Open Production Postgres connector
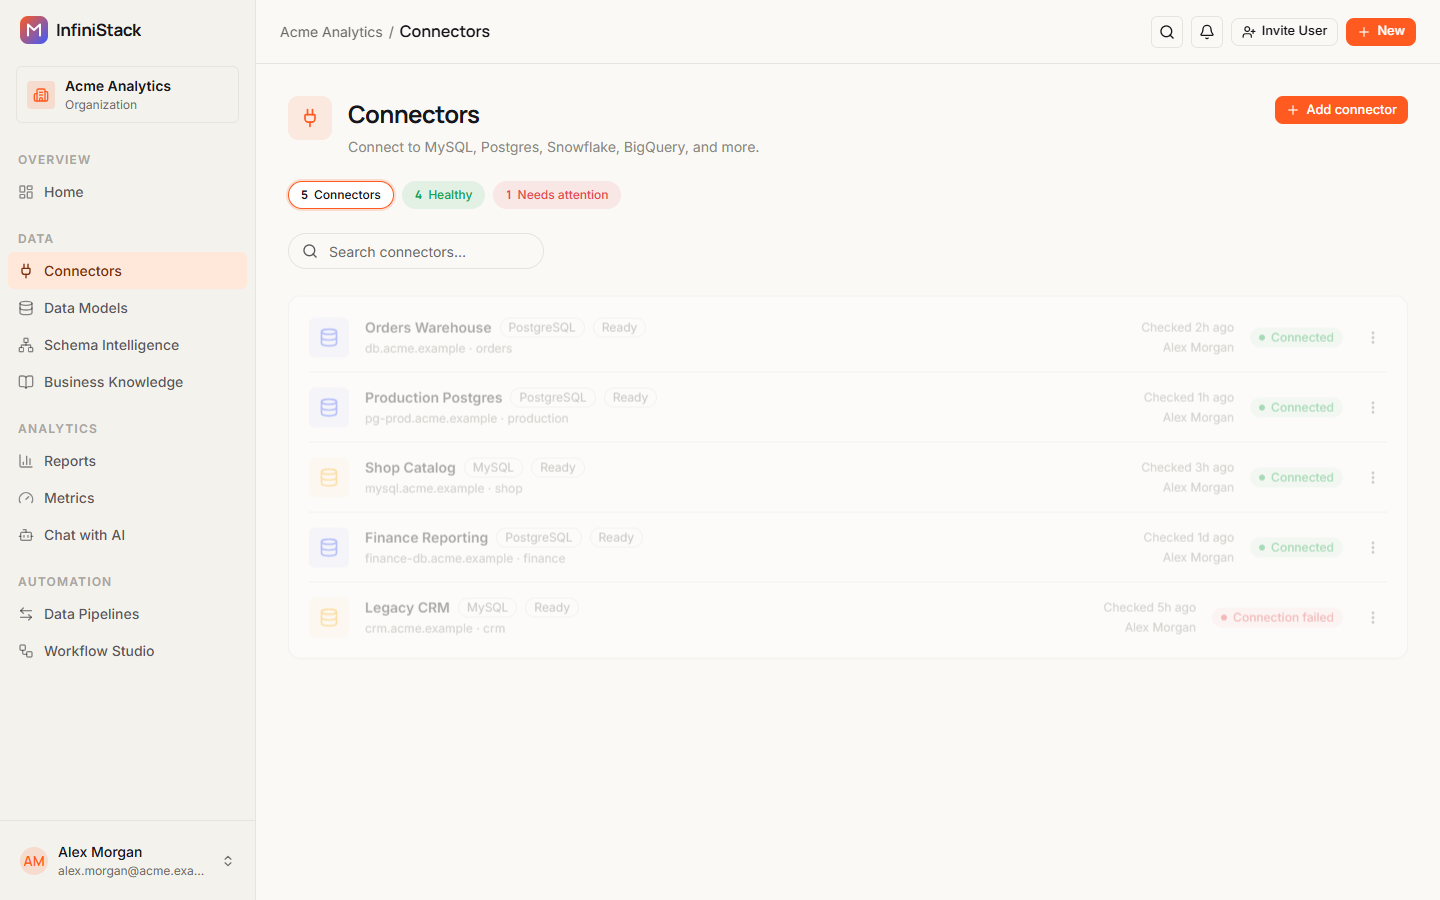The width and height of the screenshot is (1440, 900). (433, 398)
